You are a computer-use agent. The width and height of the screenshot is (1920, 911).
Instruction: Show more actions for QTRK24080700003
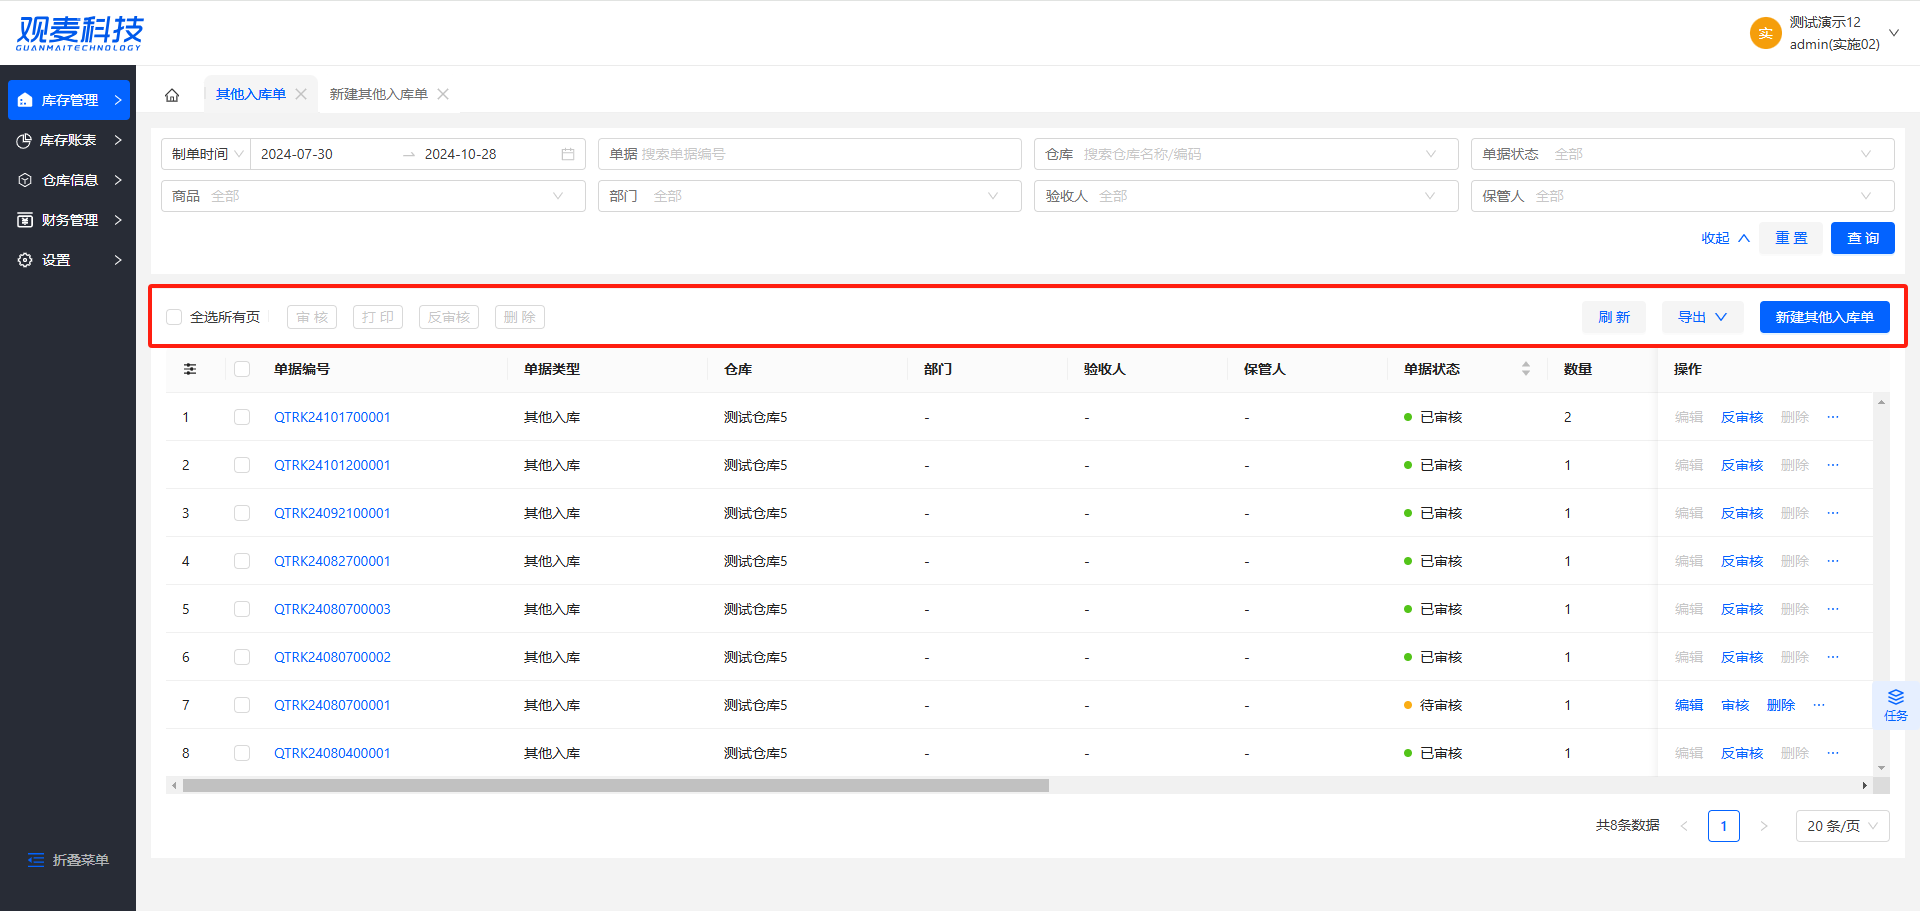point(1833,609)
